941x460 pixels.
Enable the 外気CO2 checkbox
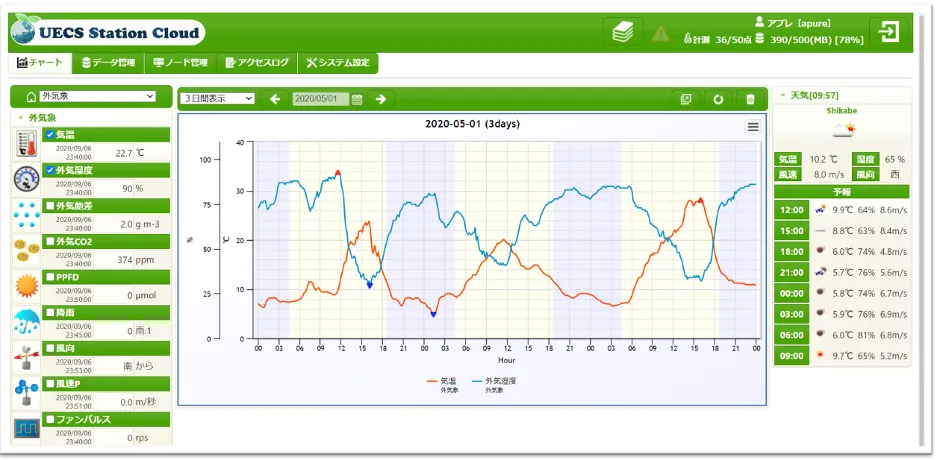pyautogui.click(x=50, y=241)
